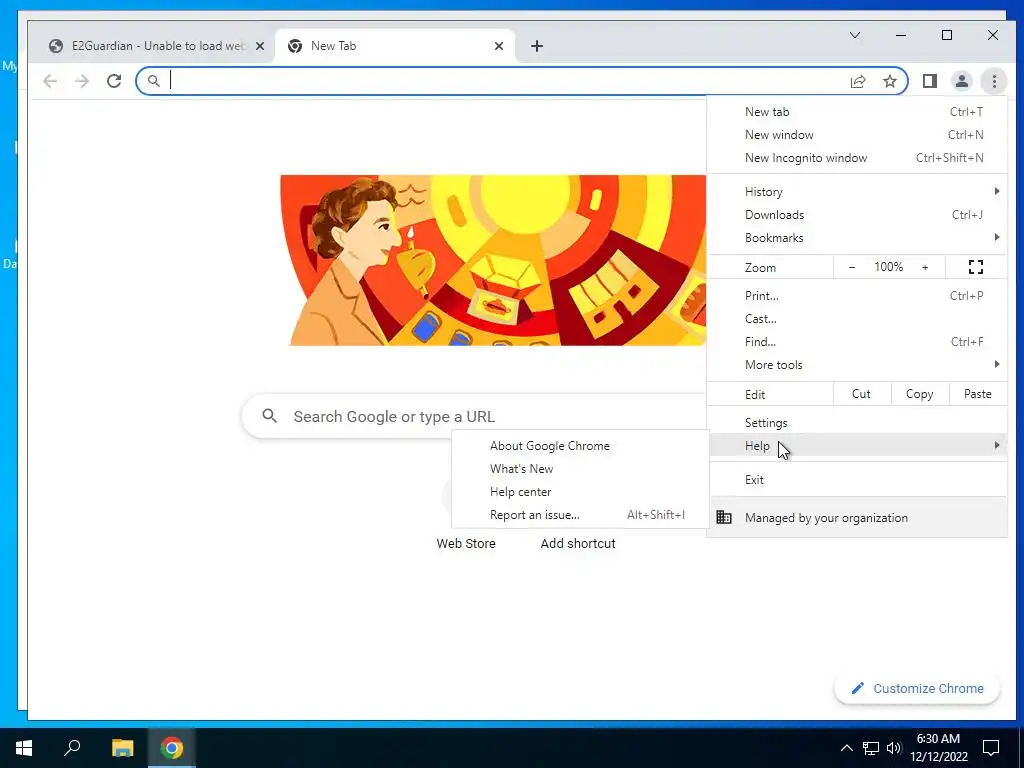Click the forward navigation arrow

(x=82, y=81)
